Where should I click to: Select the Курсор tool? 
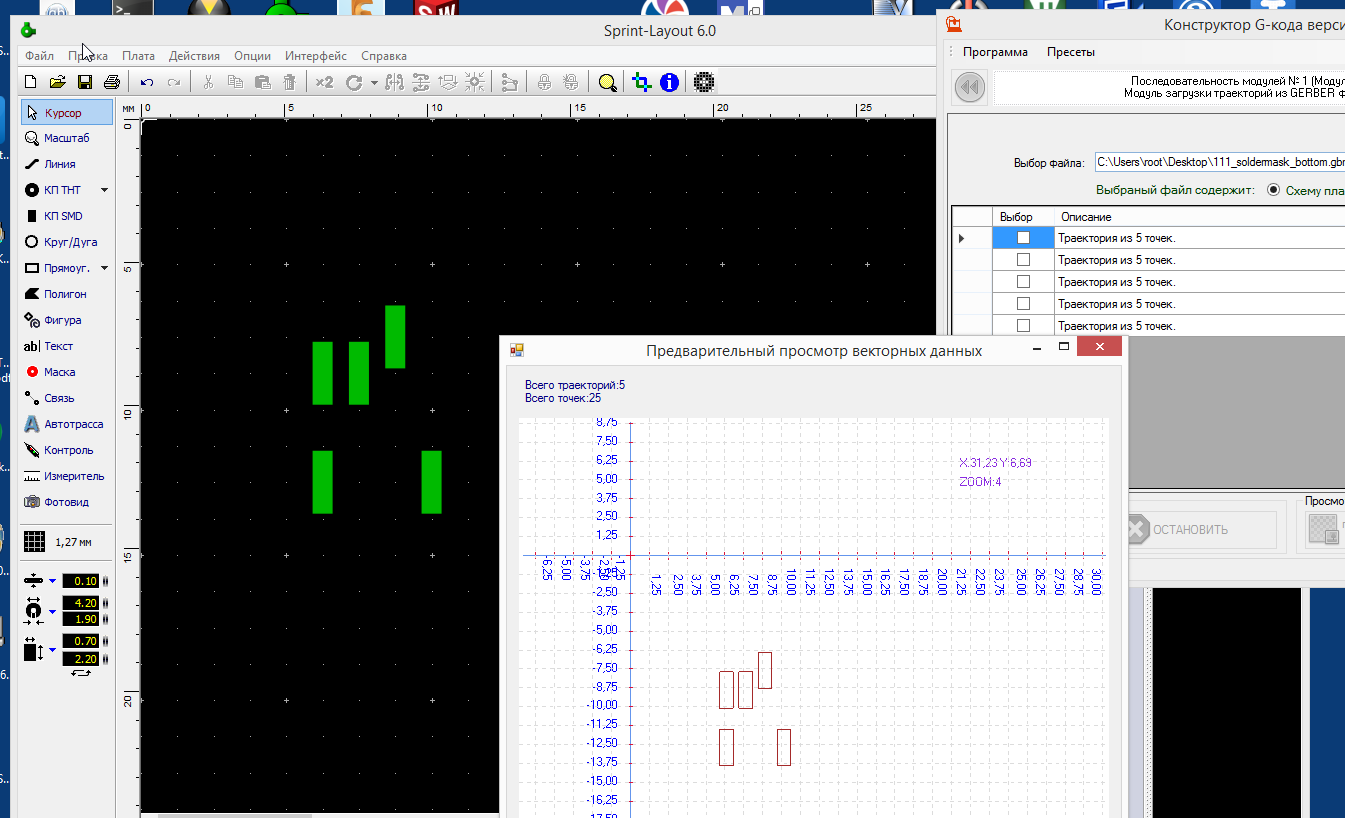tap(67, 112)
